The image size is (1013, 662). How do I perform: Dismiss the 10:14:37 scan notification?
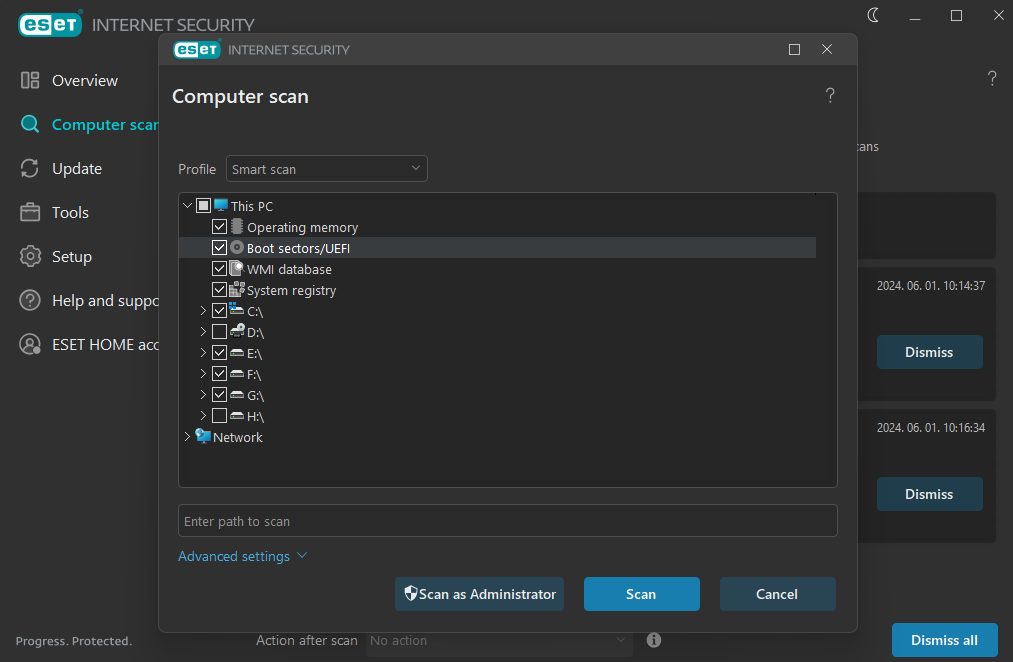click(929, 352)
